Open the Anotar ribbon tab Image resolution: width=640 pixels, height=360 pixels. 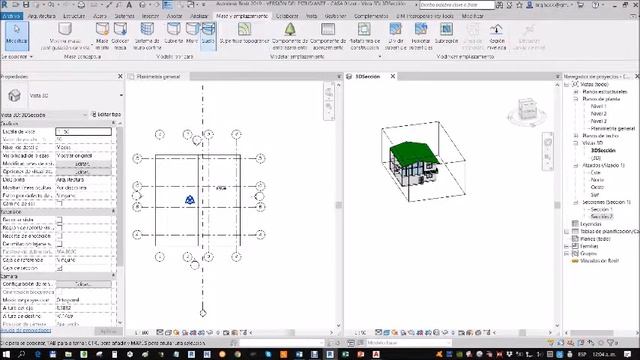click(x=174, y=16)
